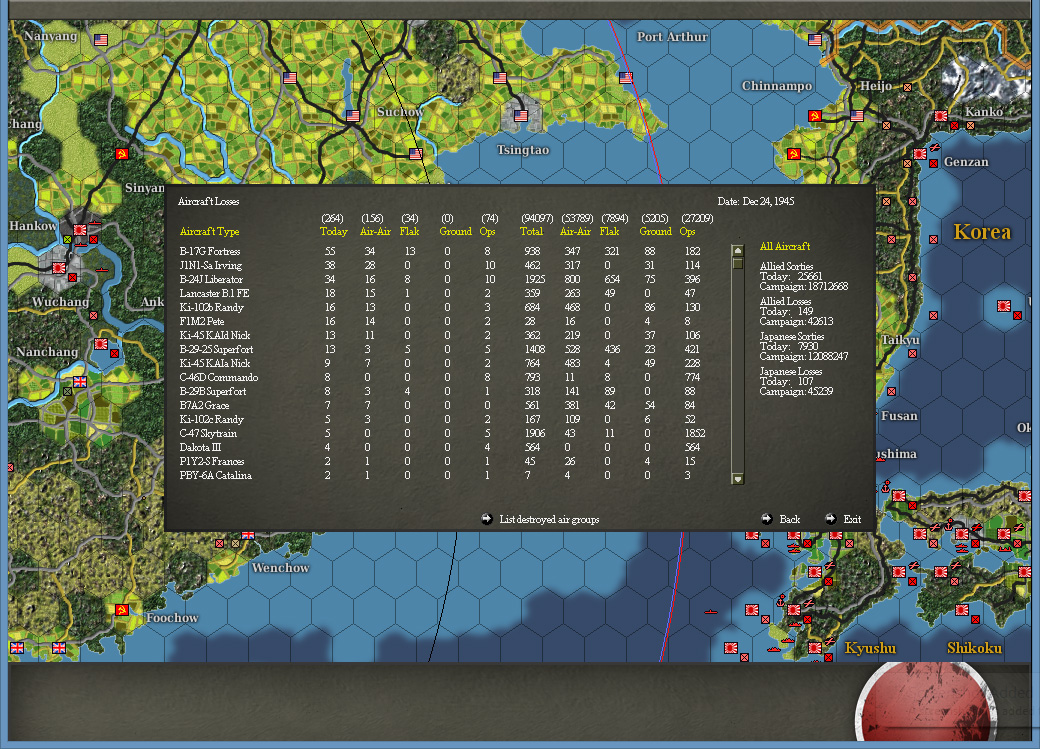Click the aircraft icon at Genzan airfield
This screenshot has width=1040, height=749.
(935, 147)
